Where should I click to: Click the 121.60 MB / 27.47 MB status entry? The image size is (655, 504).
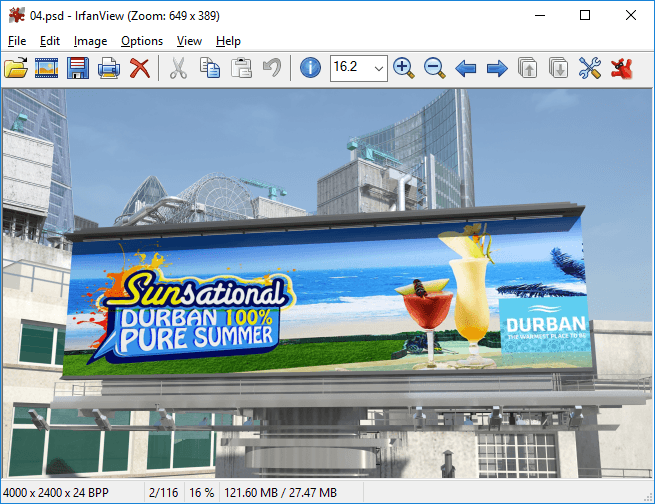pyautogui.click(x=280, y=493)
